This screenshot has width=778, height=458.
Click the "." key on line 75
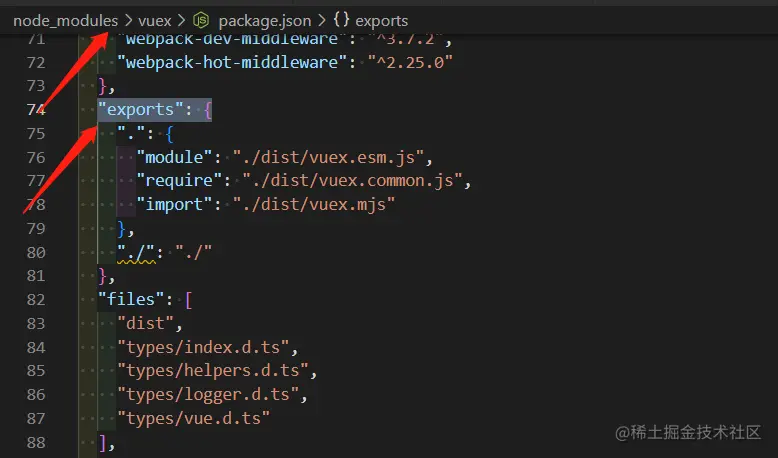[x=131, y=133]
